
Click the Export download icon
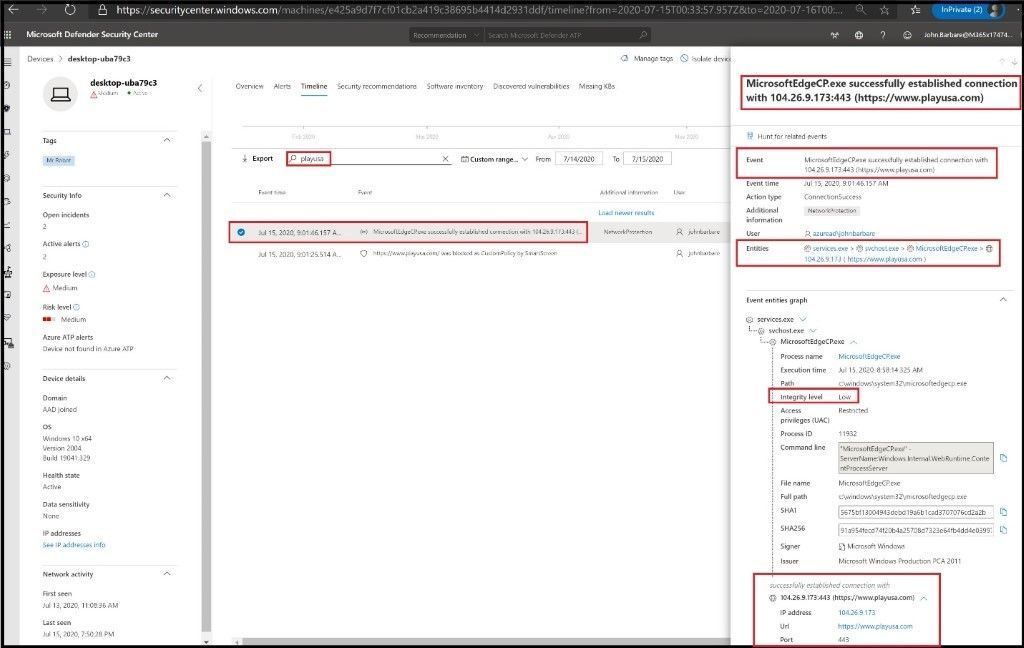coord(245,159)
